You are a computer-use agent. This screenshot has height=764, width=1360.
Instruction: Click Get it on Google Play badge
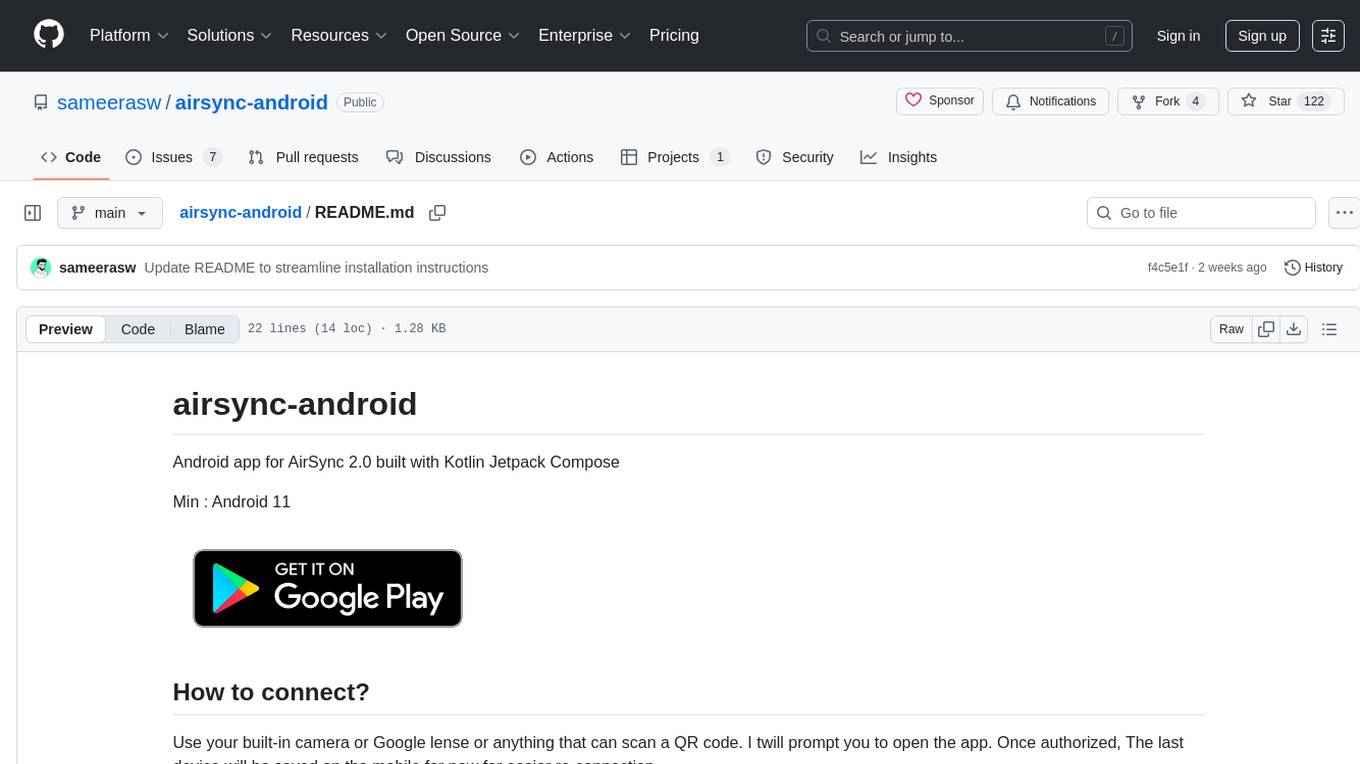[327, 588]
